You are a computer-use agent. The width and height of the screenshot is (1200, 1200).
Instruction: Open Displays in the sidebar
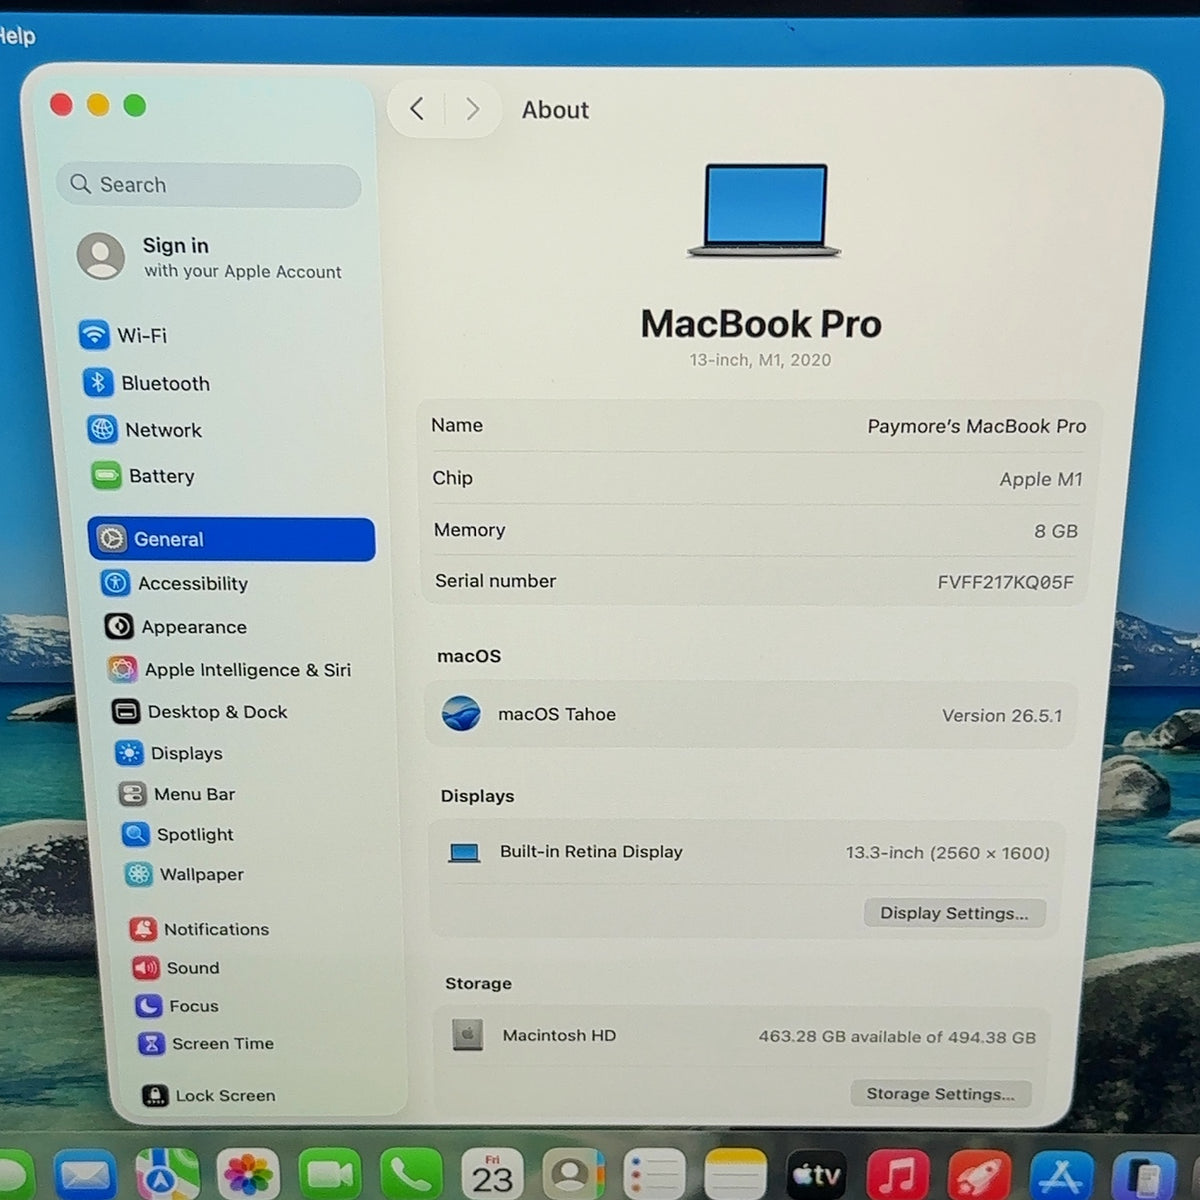169,753
